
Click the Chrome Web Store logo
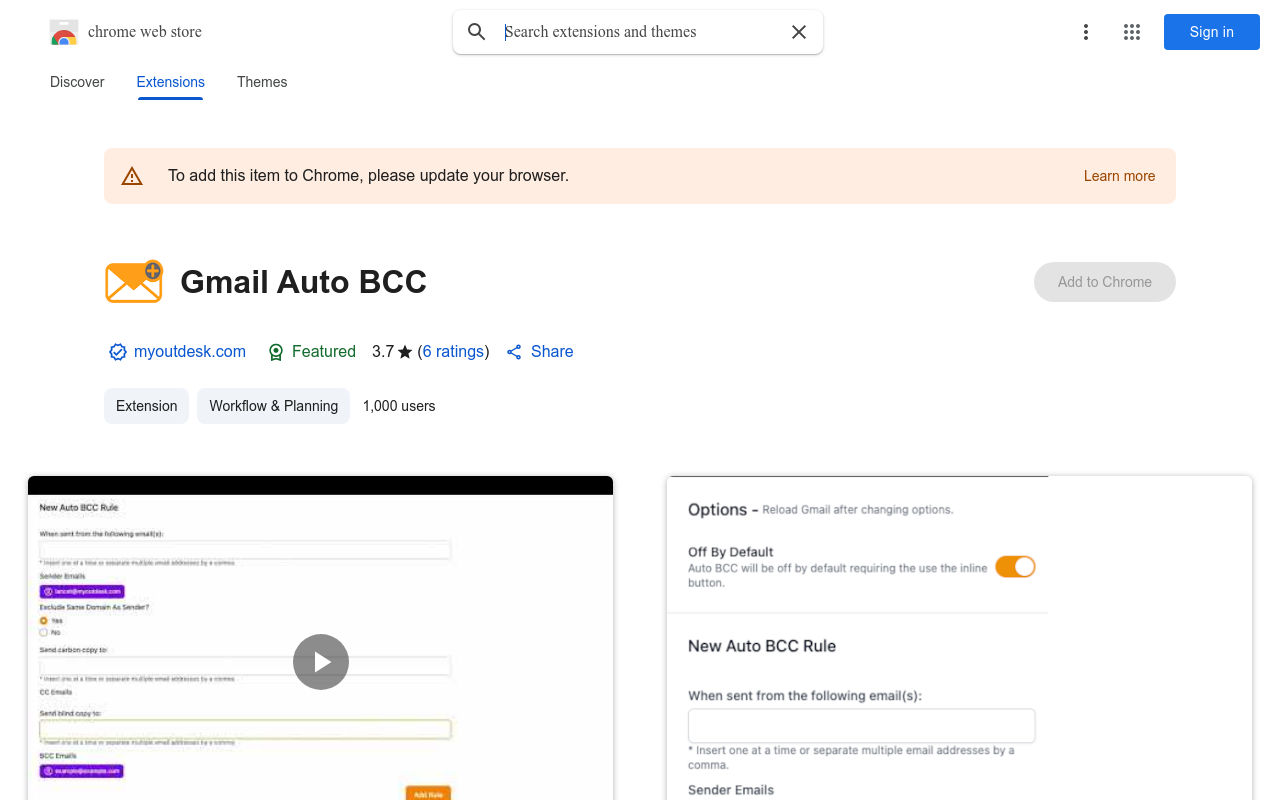(64, 32)
